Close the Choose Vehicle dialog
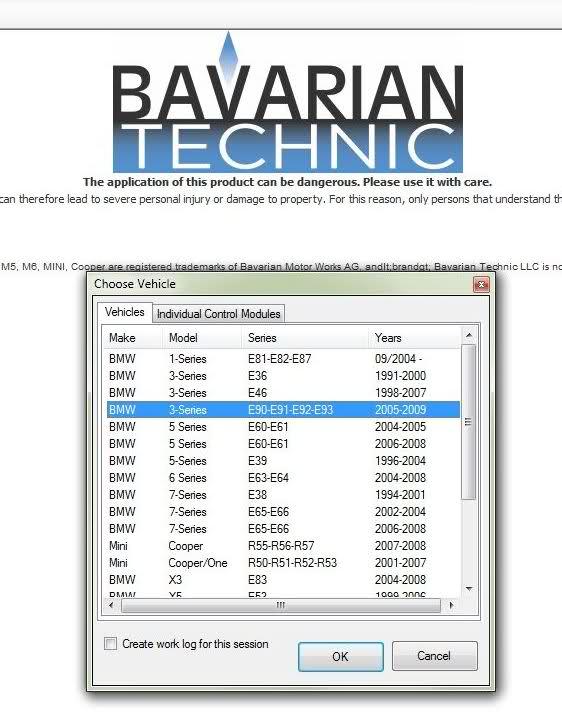The width and height of the screenshot is (562, 719). tap(481, 285)
